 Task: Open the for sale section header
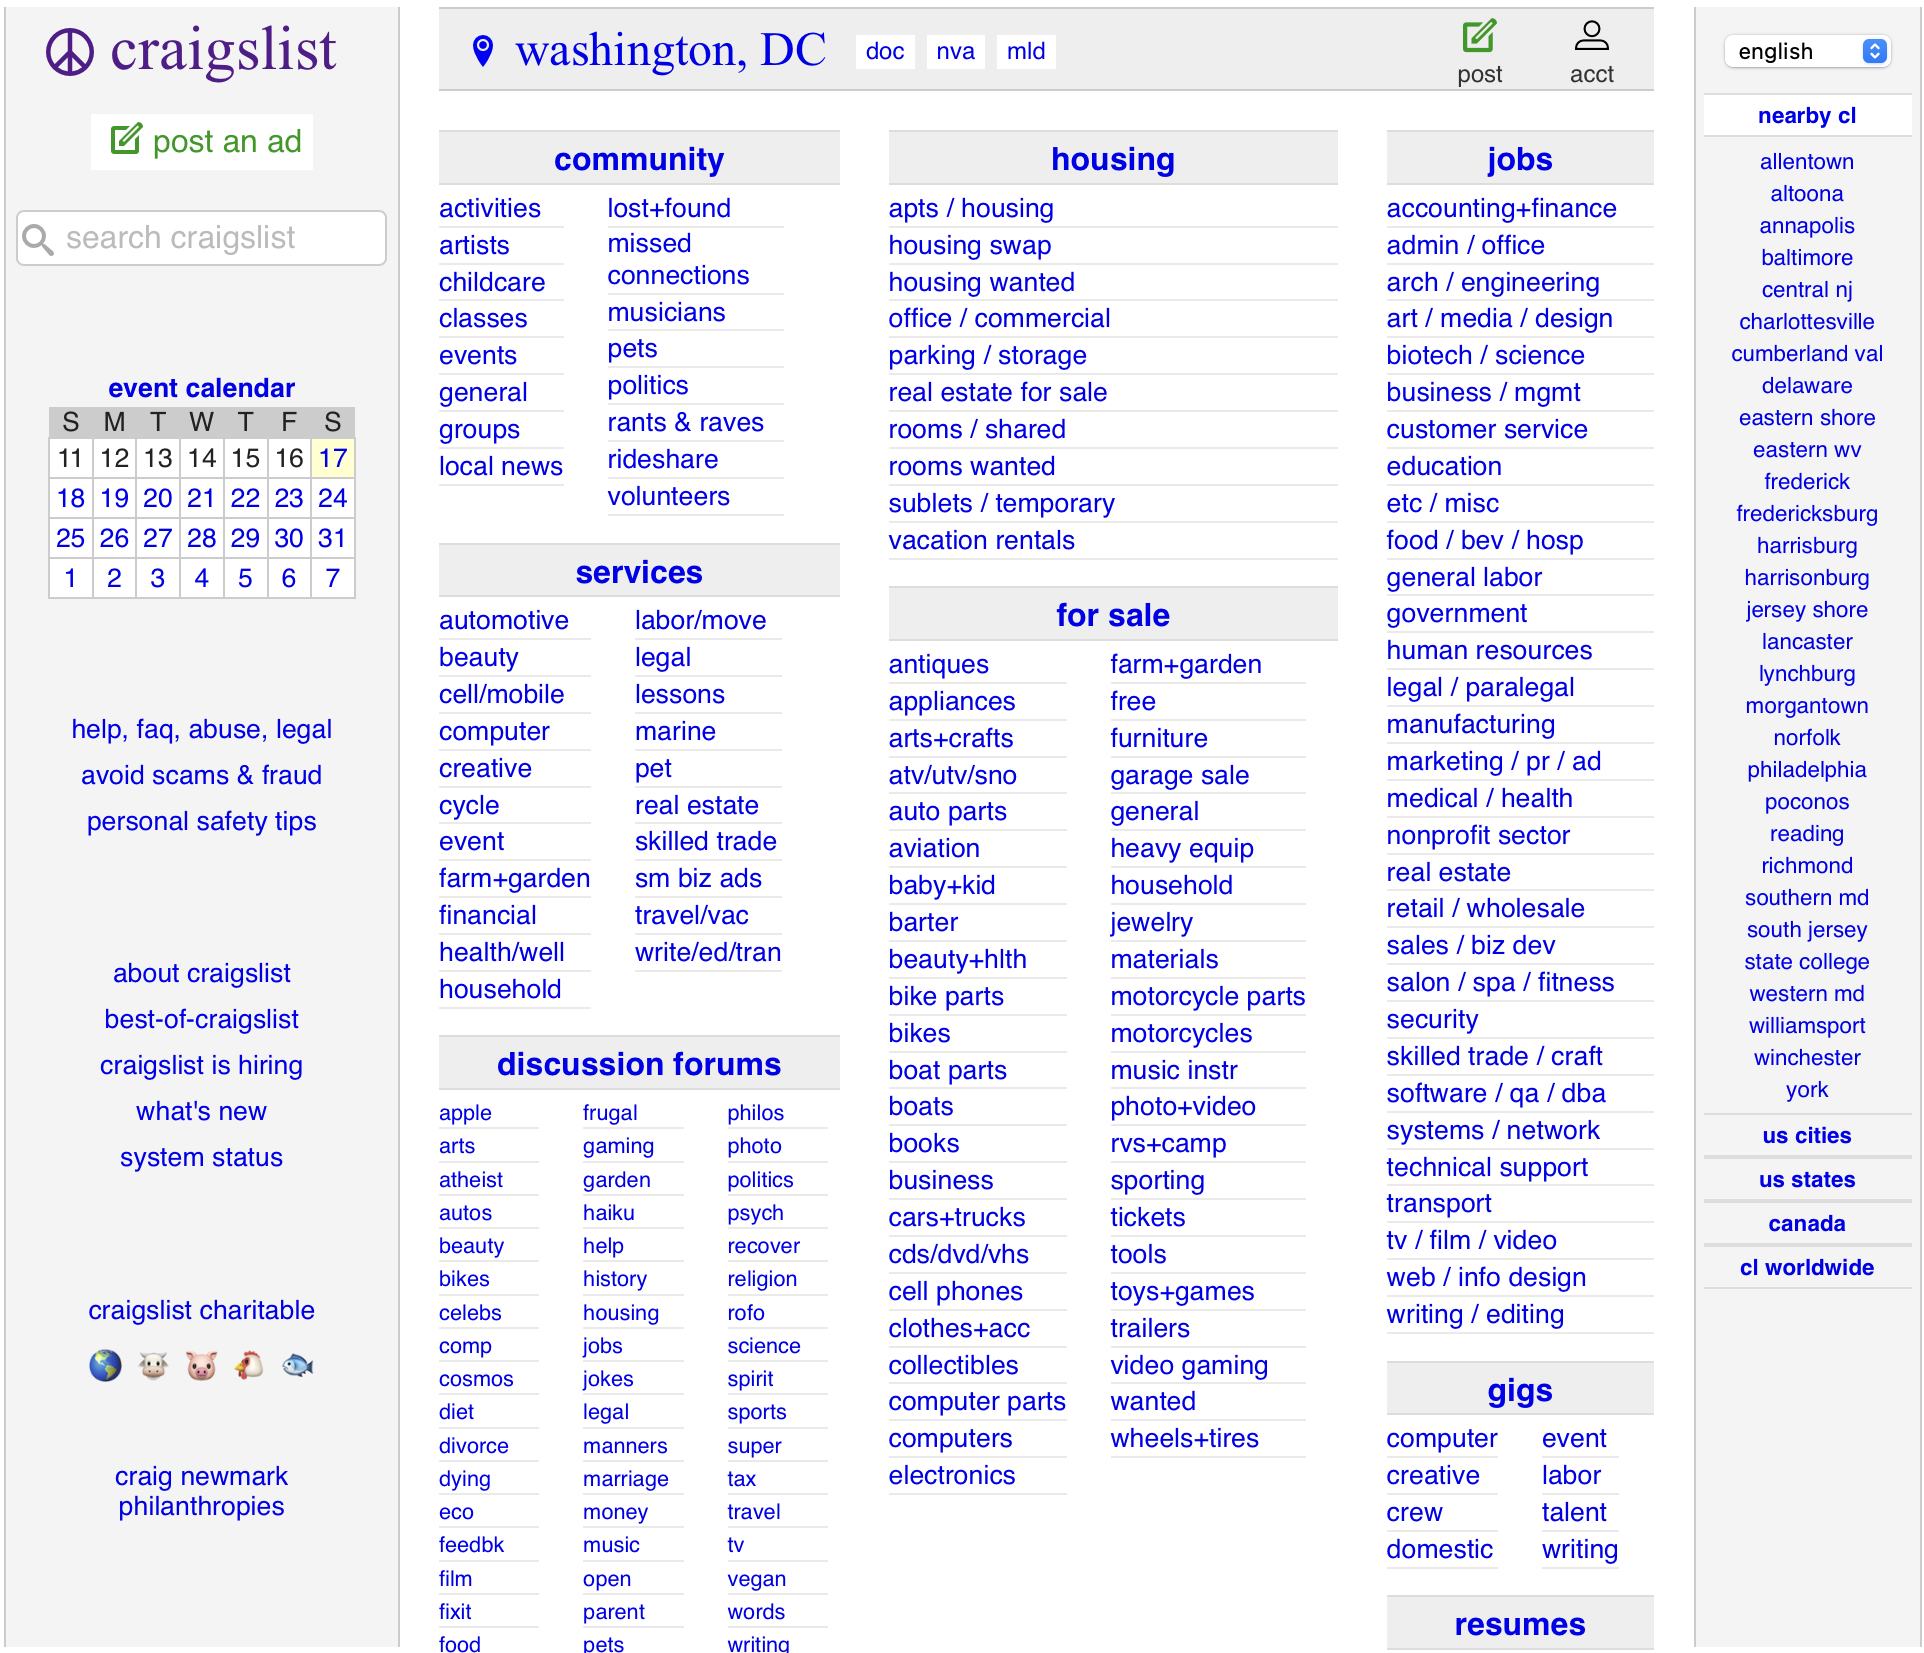pos(1112,615)
